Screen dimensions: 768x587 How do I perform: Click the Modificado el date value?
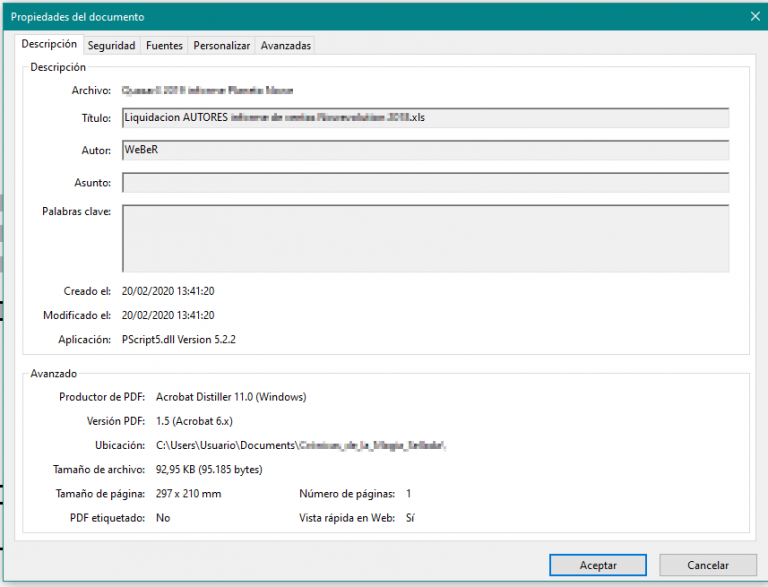coord(168,315)
